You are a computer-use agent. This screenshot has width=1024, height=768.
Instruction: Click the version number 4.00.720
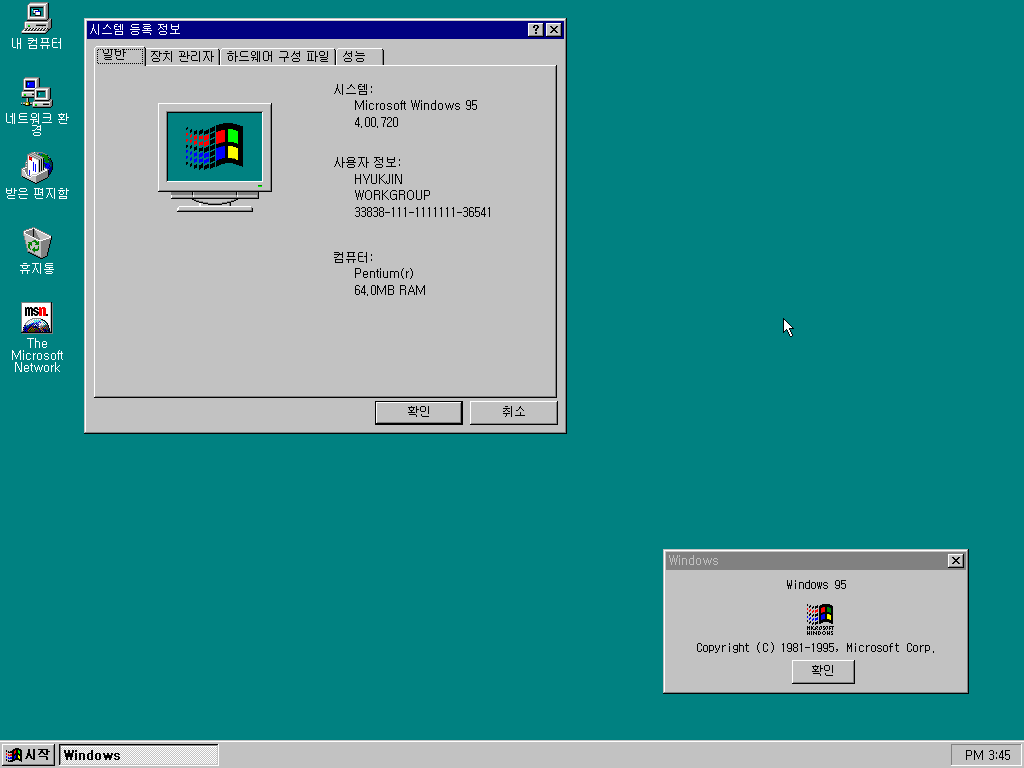coord(376,122)
